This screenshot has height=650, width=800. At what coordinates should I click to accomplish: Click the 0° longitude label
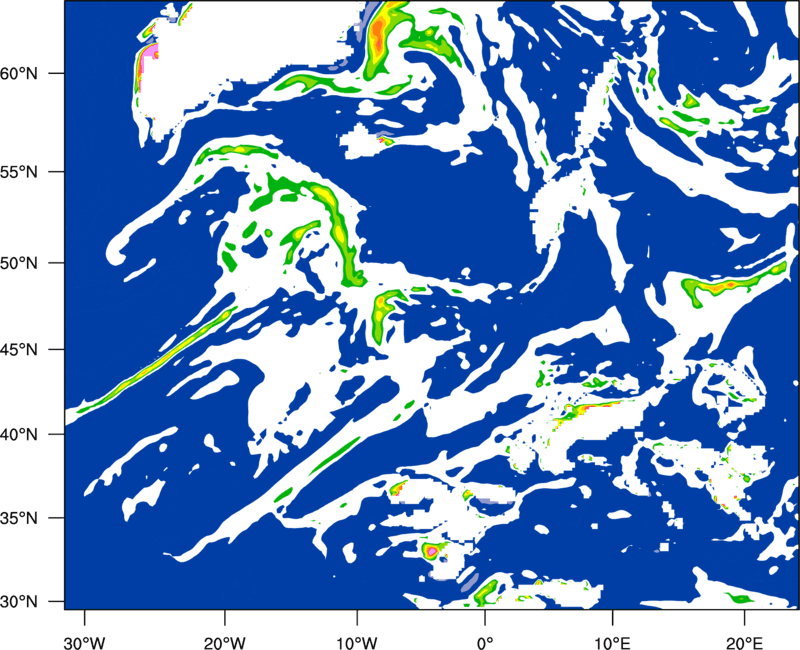click(485, 643)
